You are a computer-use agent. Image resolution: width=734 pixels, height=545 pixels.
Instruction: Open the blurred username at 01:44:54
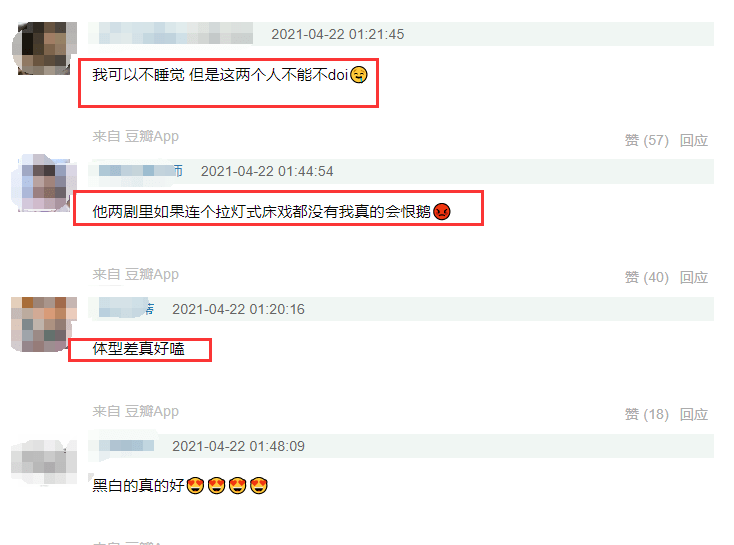pos(140,171)
